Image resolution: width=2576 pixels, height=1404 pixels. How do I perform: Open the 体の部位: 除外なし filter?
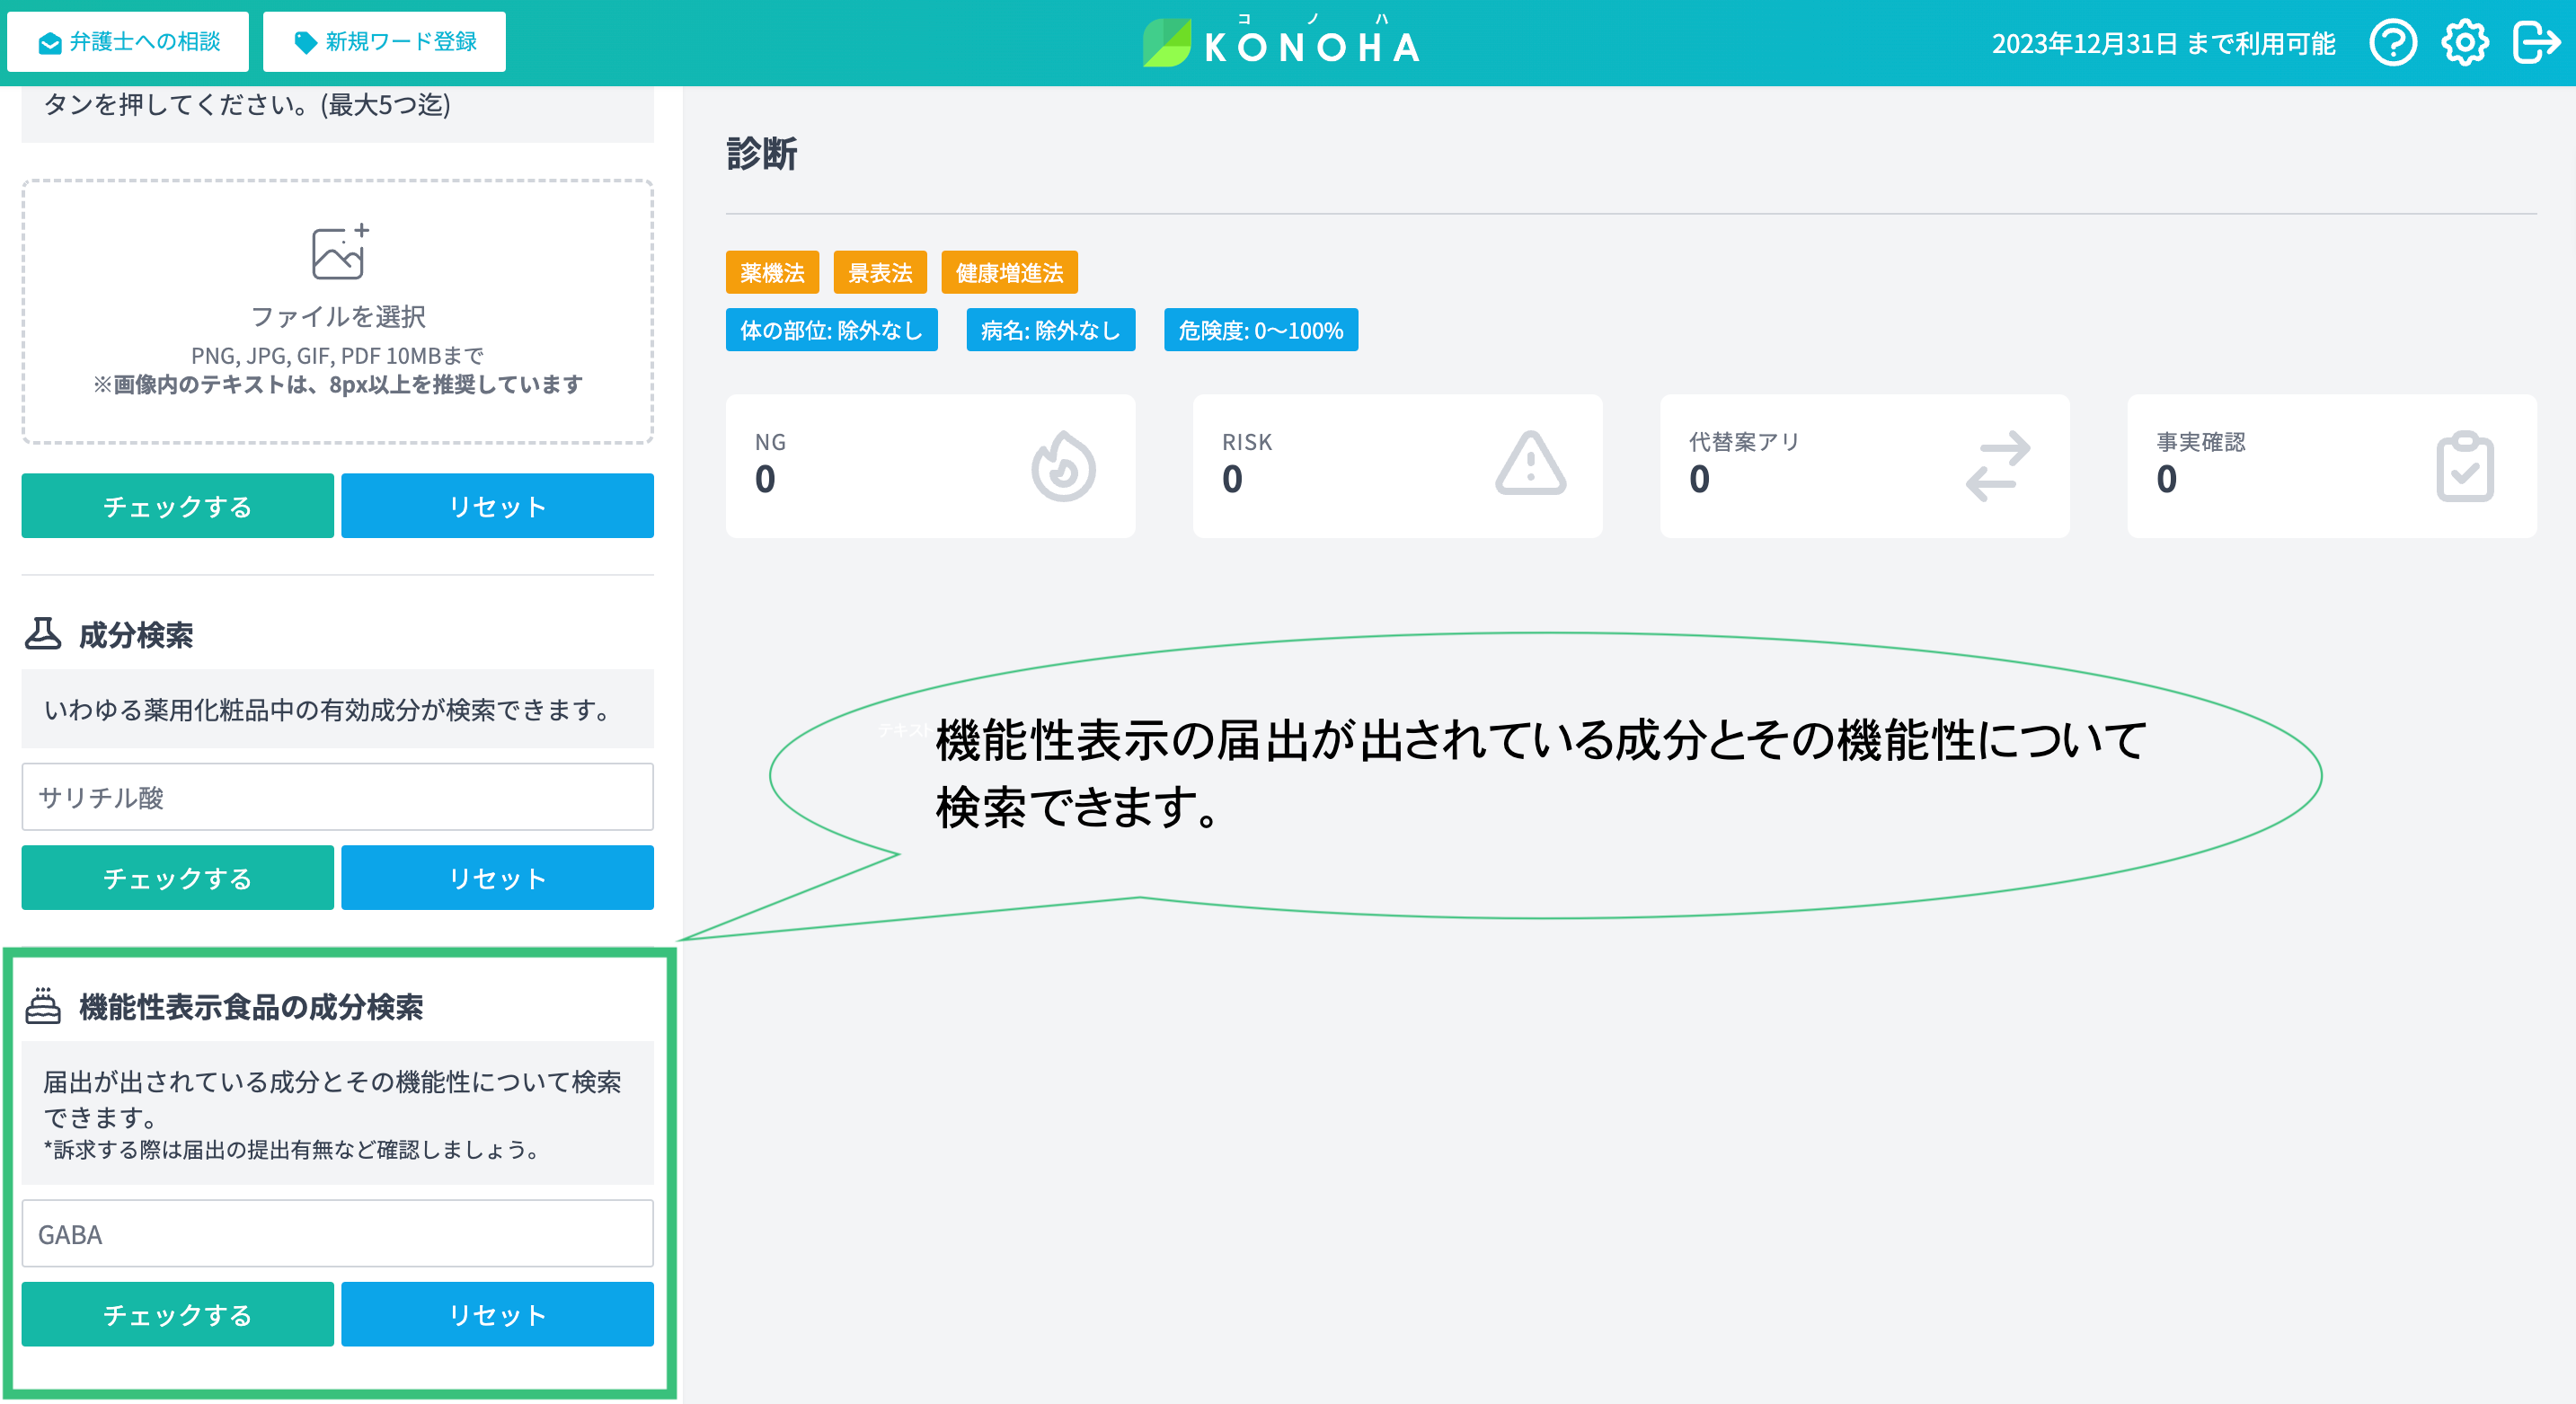[x=831, y=330]
